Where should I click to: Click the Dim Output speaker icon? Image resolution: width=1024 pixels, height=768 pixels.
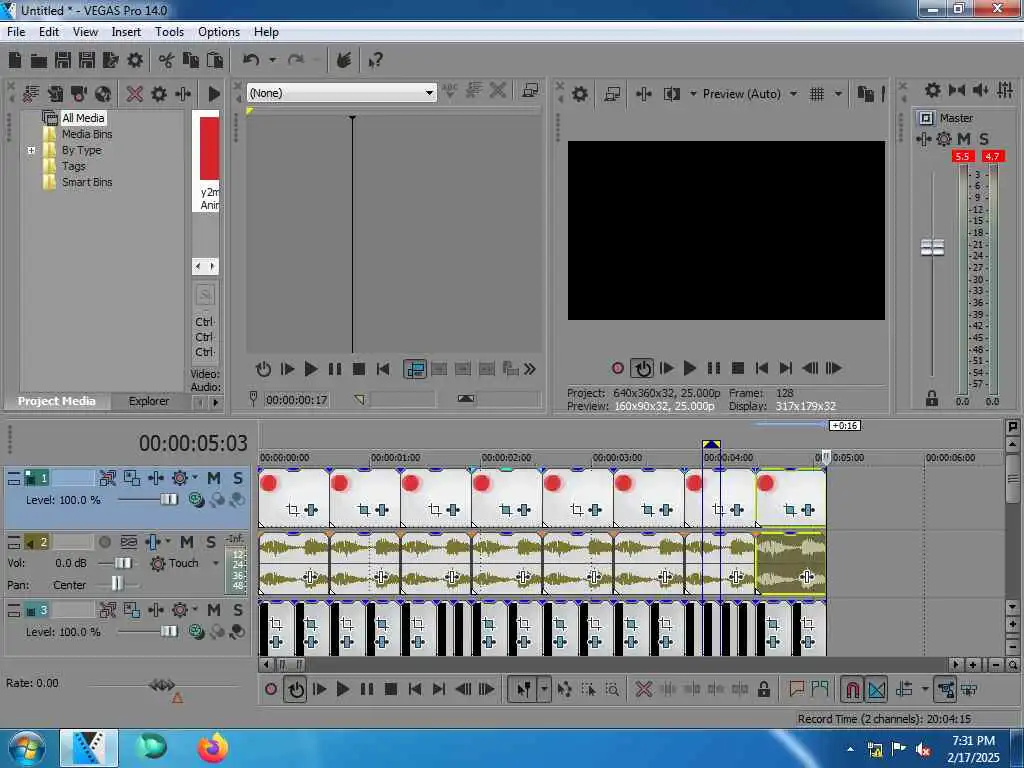[980, 90]
